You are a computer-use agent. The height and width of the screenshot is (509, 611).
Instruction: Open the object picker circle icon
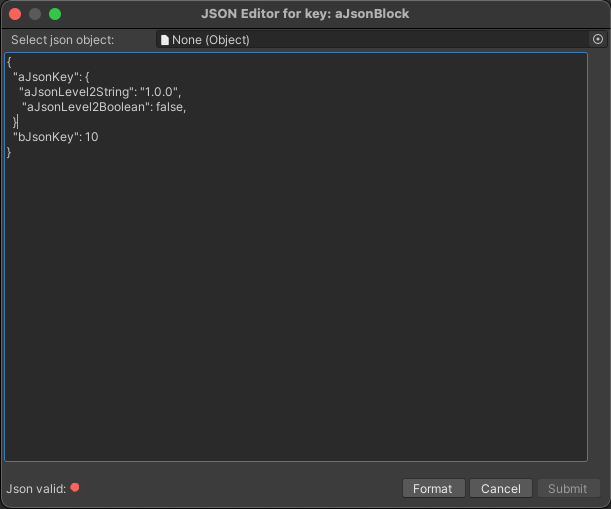(x=598, y=40)
